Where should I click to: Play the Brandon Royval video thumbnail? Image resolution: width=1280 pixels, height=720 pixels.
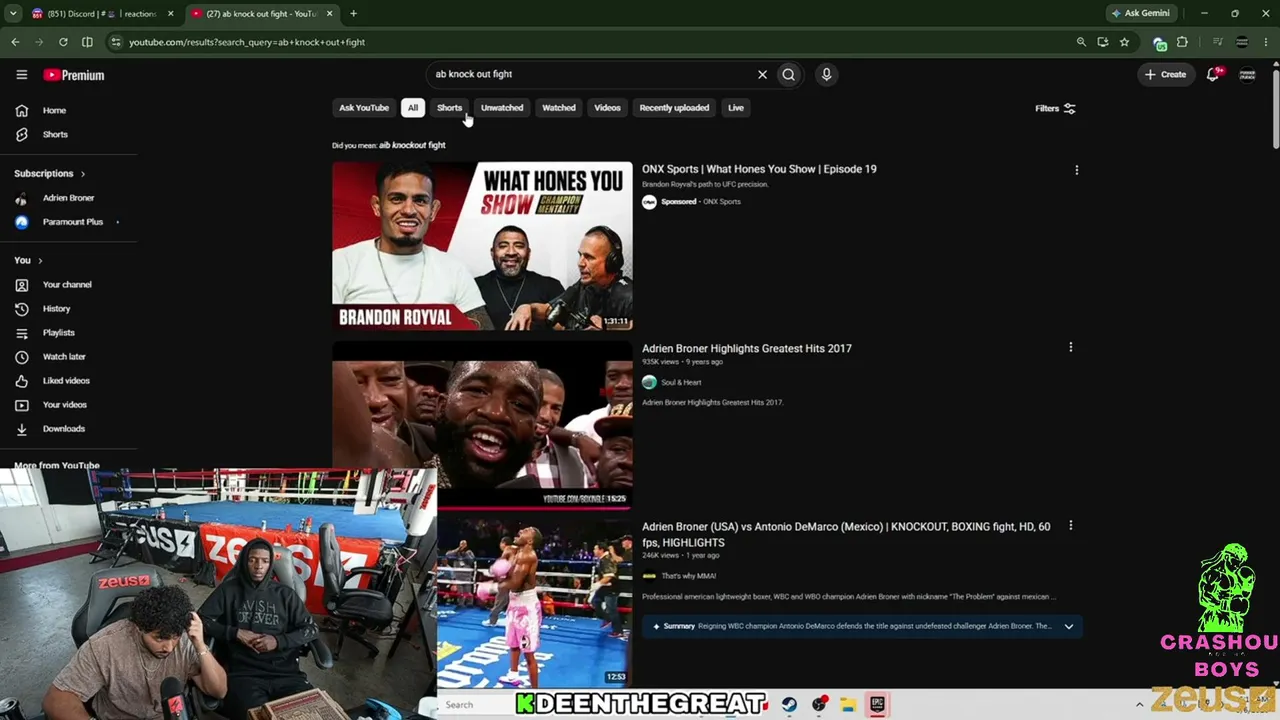[482, 246]
